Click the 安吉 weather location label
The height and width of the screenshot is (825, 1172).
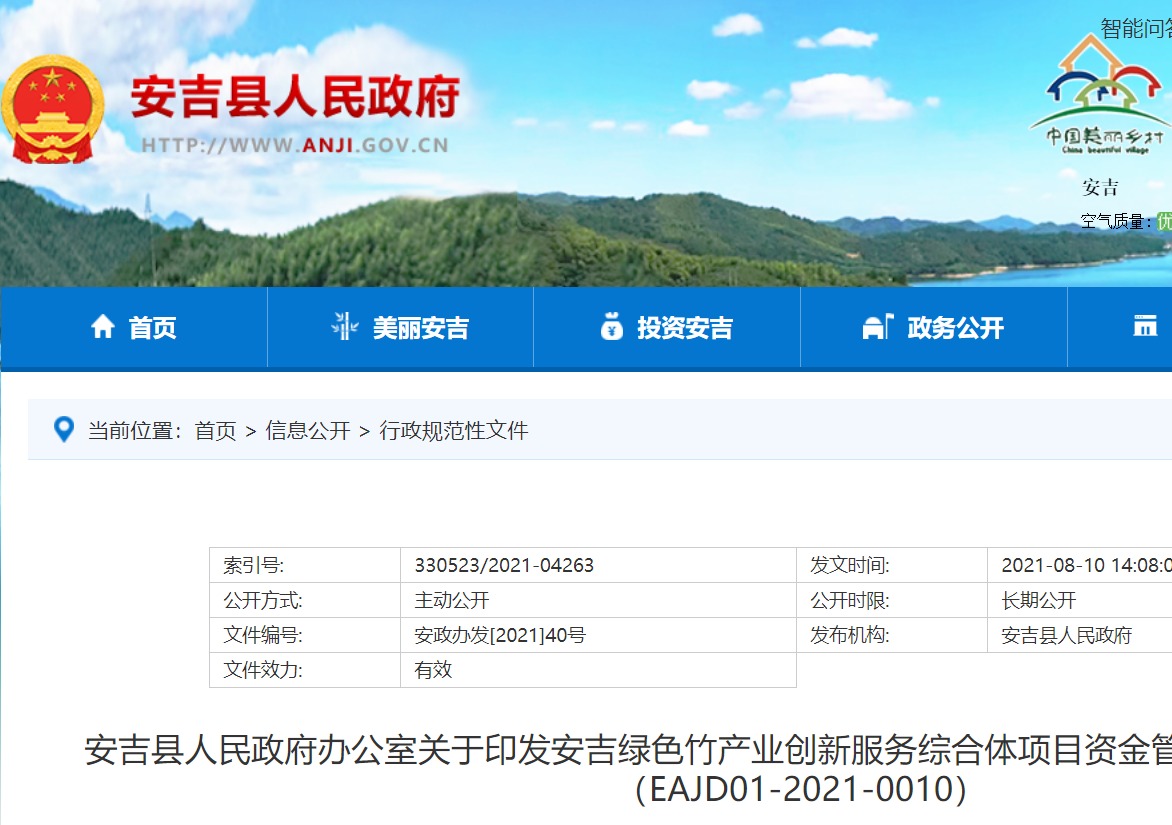point(1100,187)
